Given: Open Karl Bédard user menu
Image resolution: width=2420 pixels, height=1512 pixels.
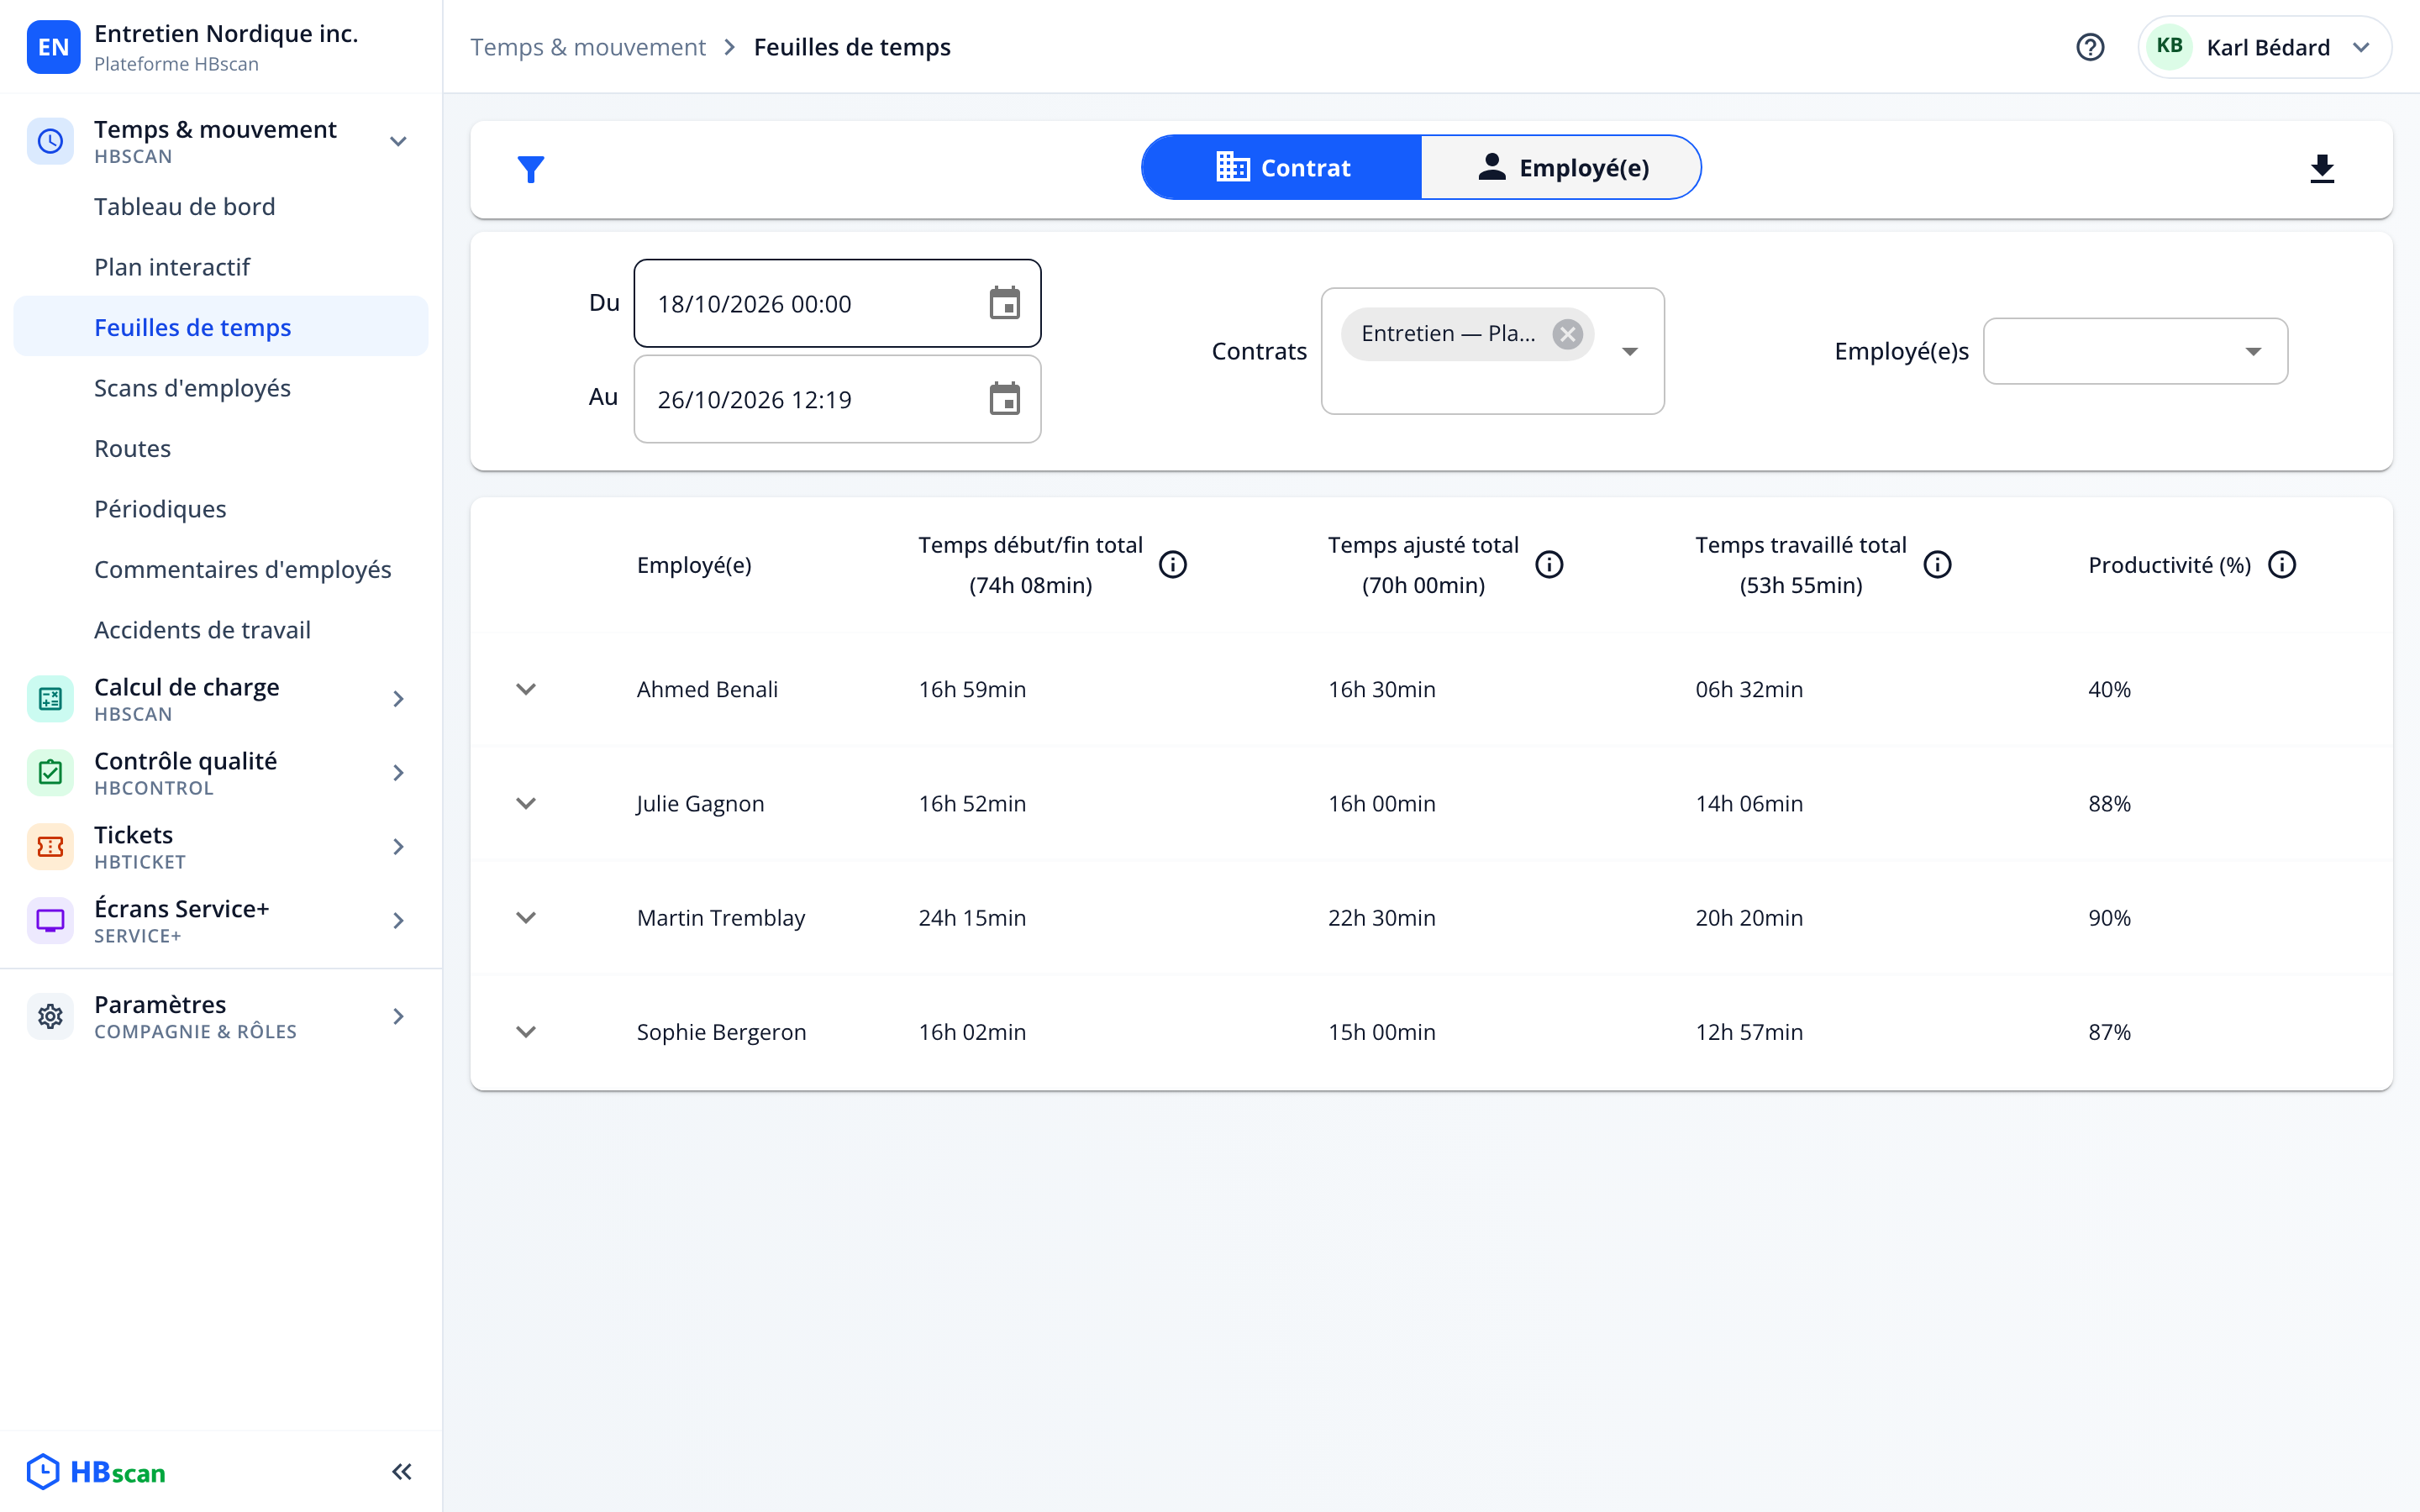Looking at the screenshot, I should point(2264,47).
